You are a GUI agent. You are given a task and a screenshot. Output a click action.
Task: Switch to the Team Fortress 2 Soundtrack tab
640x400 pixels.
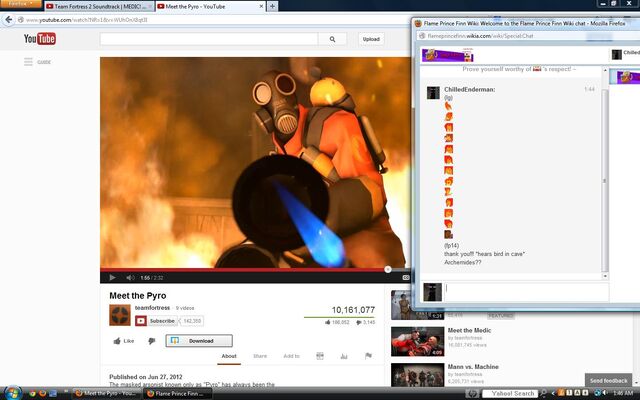(99, 6)
